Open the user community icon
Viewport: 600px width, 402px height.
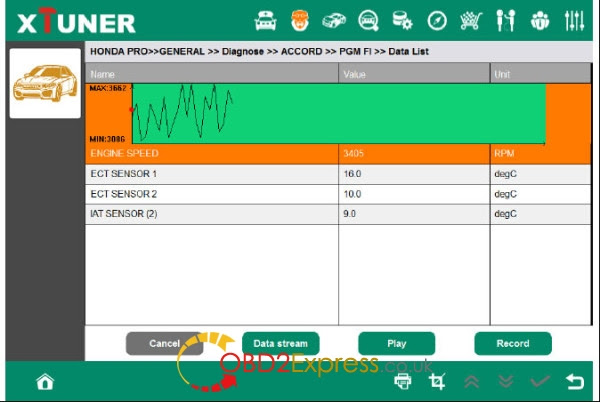click(540, 20)
